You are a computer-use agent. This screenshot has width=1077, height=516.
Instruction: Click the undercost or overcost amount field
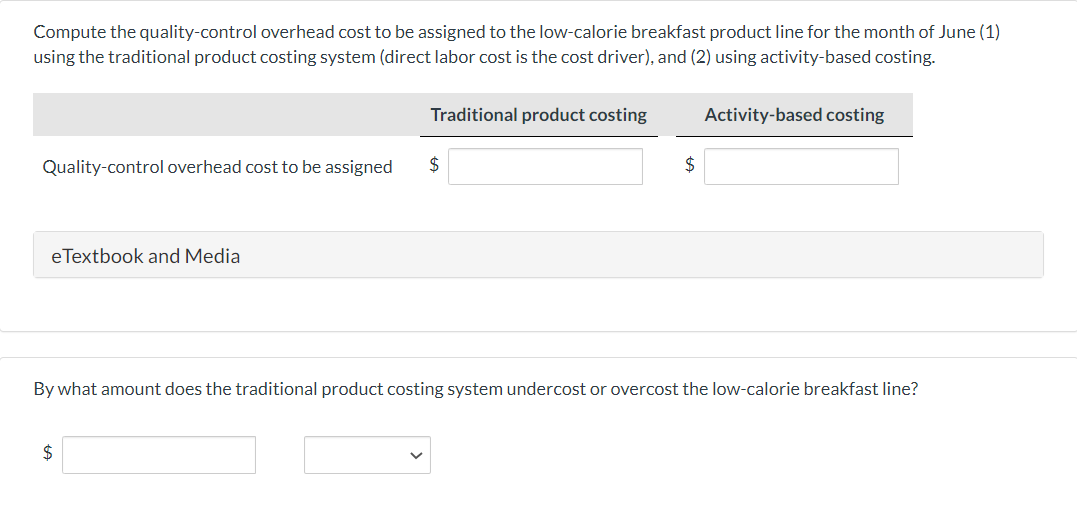coord(159,455)
